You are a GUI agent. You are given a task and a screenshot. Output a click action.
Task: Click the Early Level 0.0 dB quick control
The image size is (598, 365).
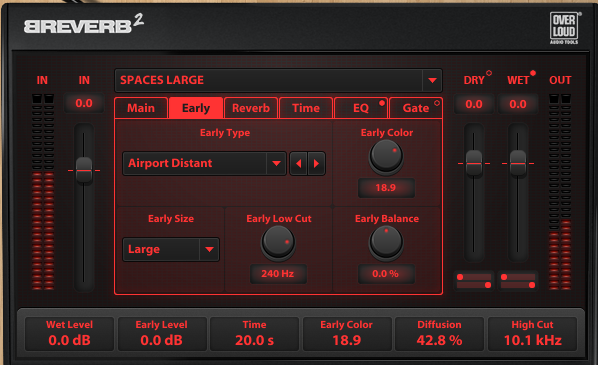(x=162, y=334)
